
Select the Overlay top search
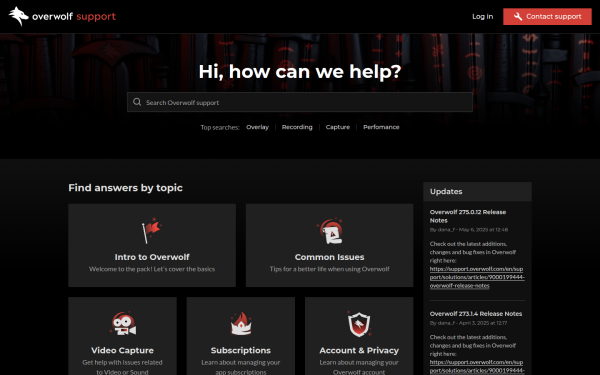pyautogui.click(x=257, y=127)
